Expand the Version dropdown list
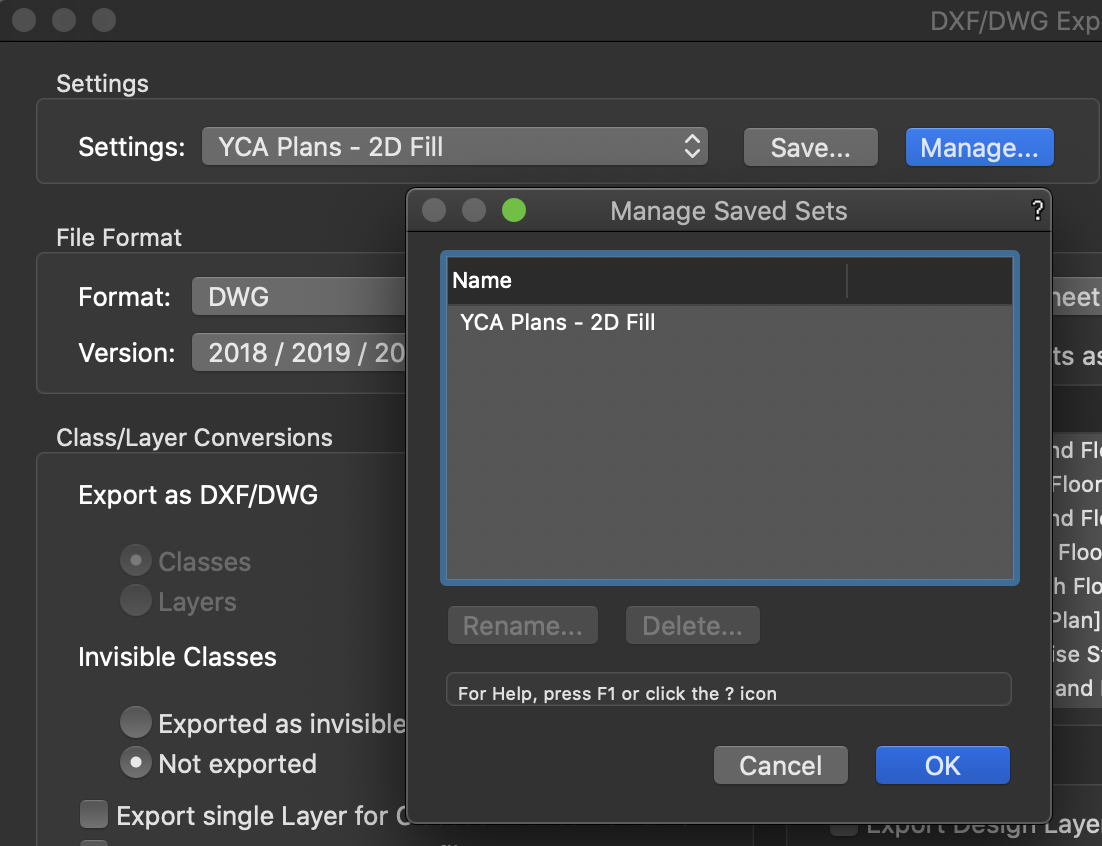Viewport: 1102px width, 846px height. tap(300, 353)
